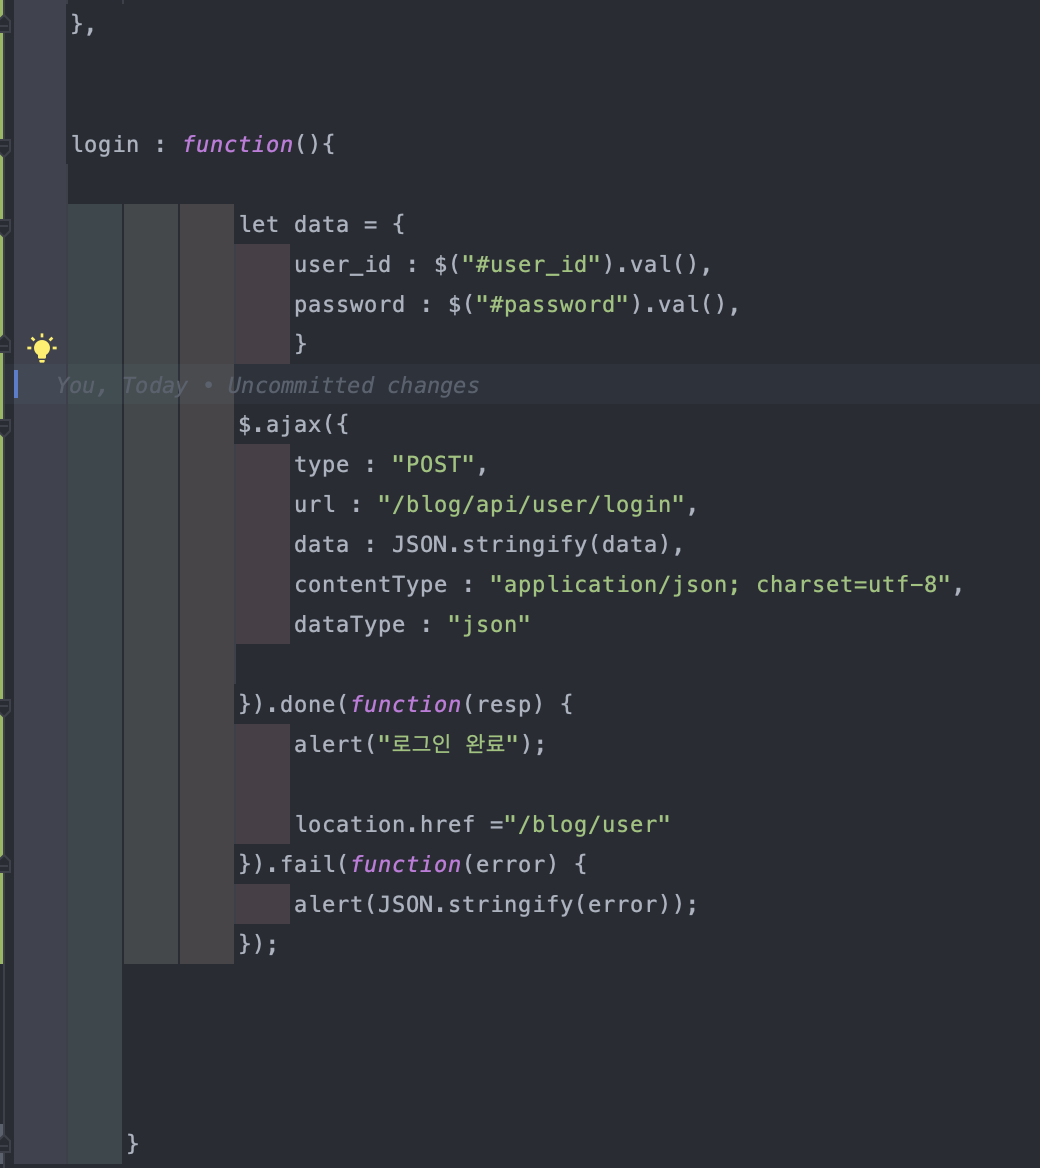
Task: Click the "/blog/api/user/login" URL string
Action: click(x=531, y=505)
